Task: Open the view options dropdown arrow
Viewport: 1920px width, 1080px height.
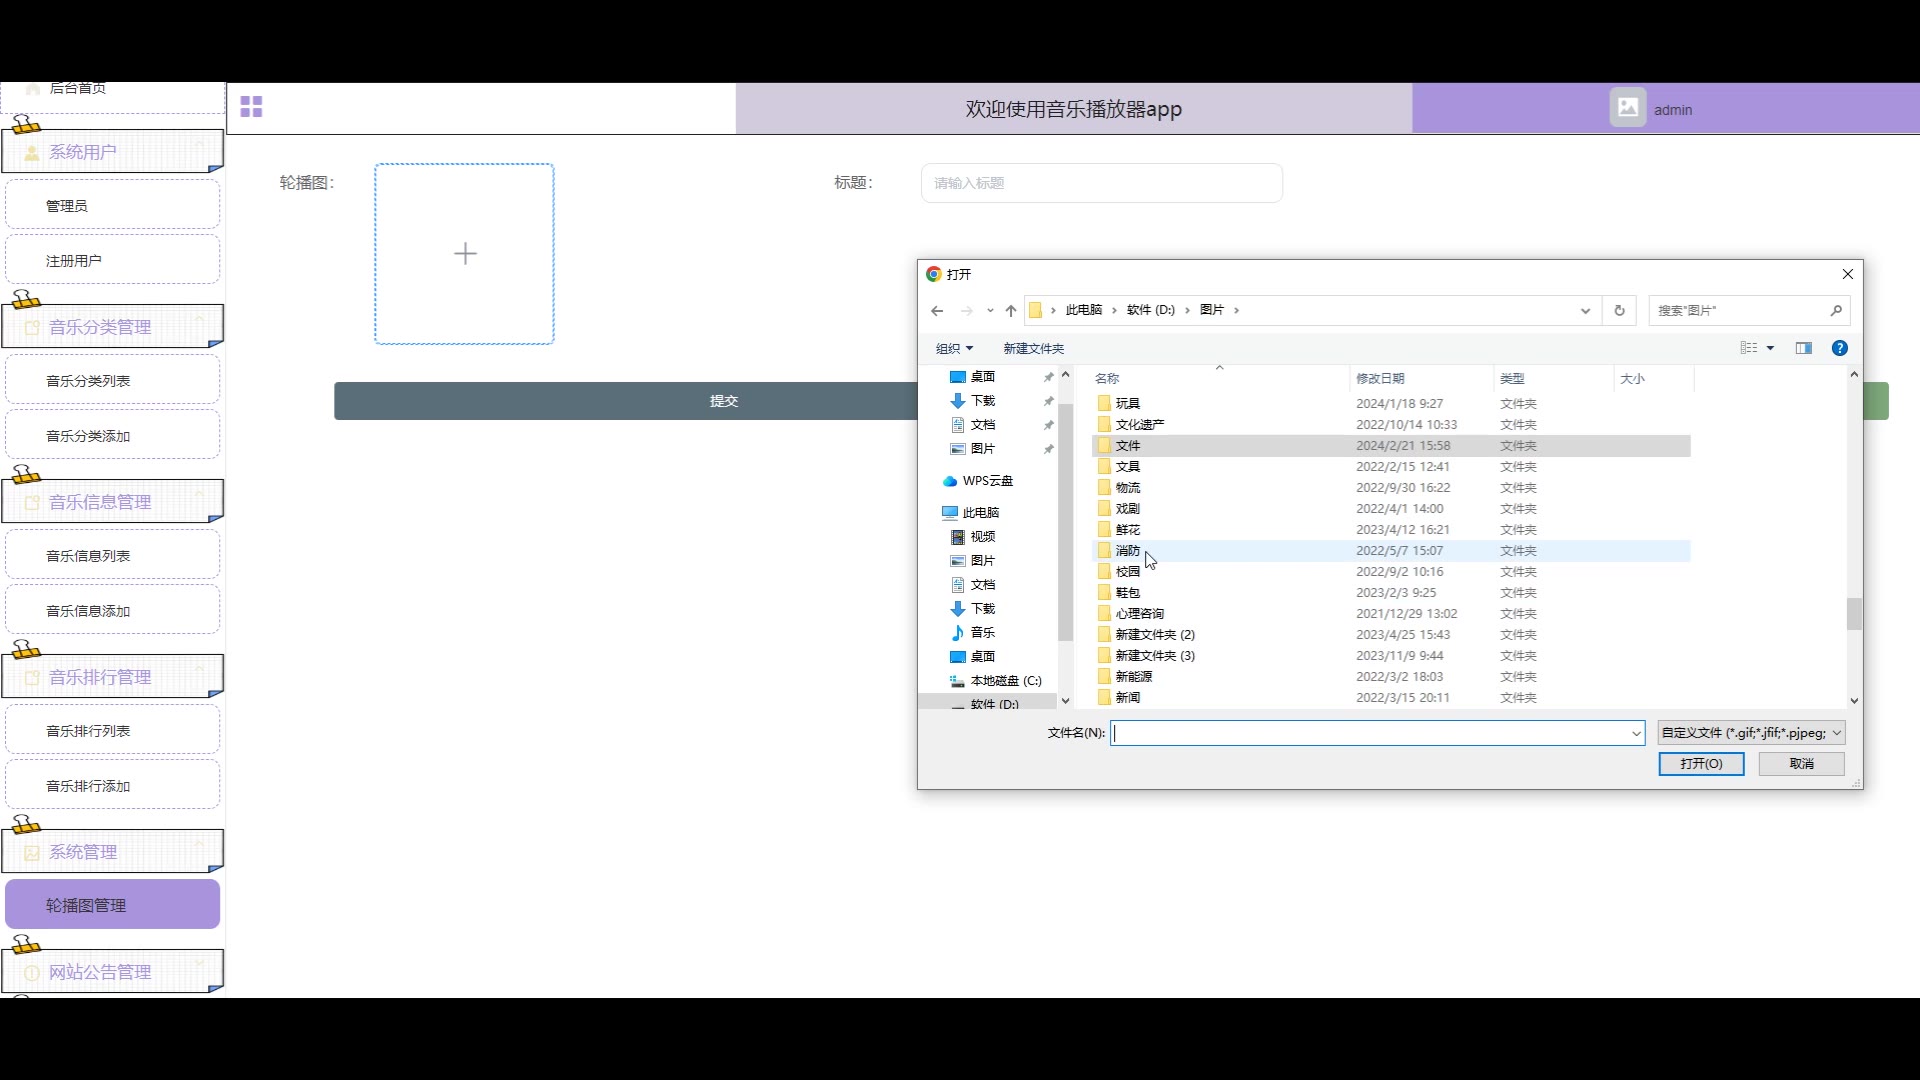Action: 1770,348
